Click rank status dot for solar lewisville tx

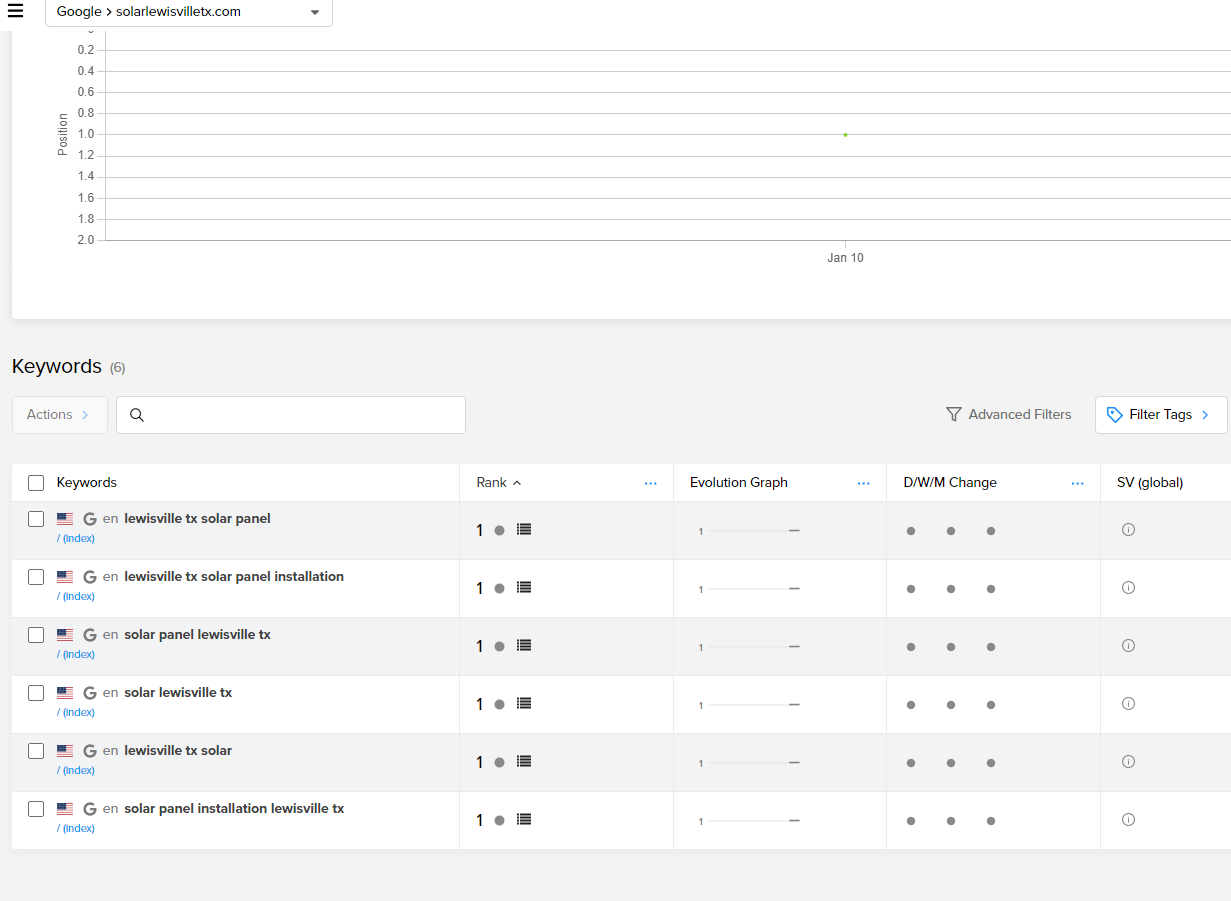[x=499, y=705]
